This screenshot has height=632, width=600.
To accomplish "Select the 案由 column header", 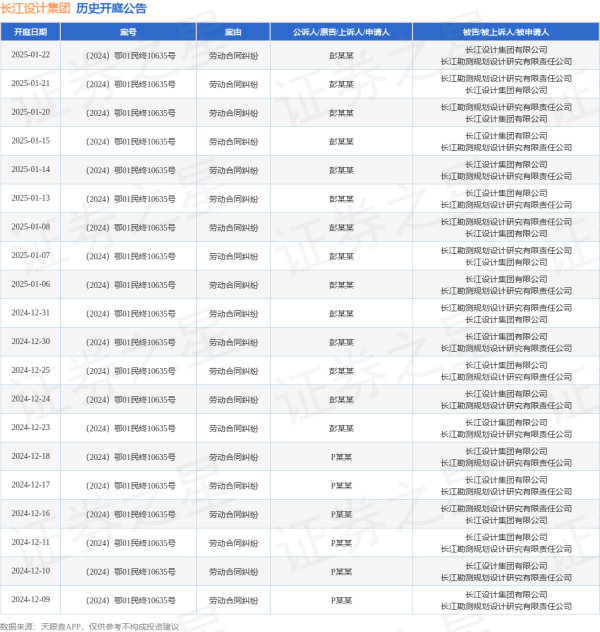I will [x=233, y=32].
